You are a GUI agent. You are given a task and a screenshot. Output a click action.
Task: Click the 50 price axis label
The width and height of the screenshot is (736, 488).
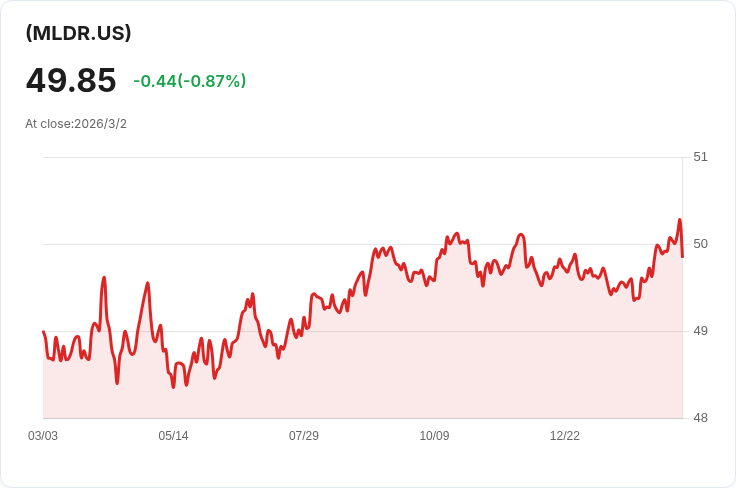coord(700,244)
